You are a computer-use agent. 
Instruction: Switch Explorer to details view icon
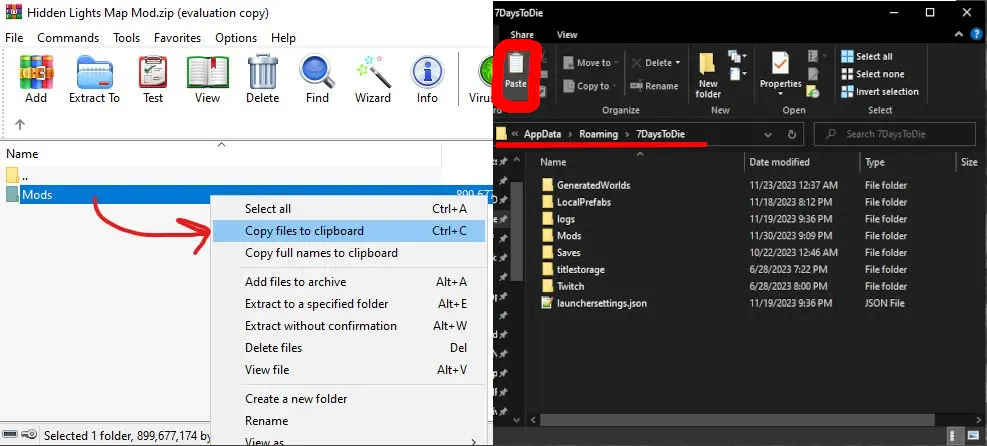click(956, 435)
